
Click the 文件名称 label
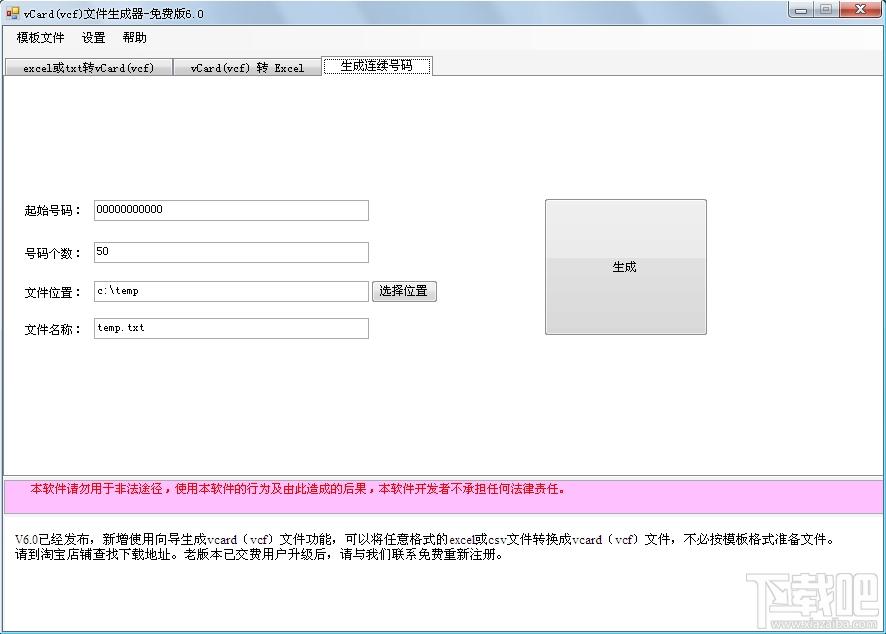[52, 329]
